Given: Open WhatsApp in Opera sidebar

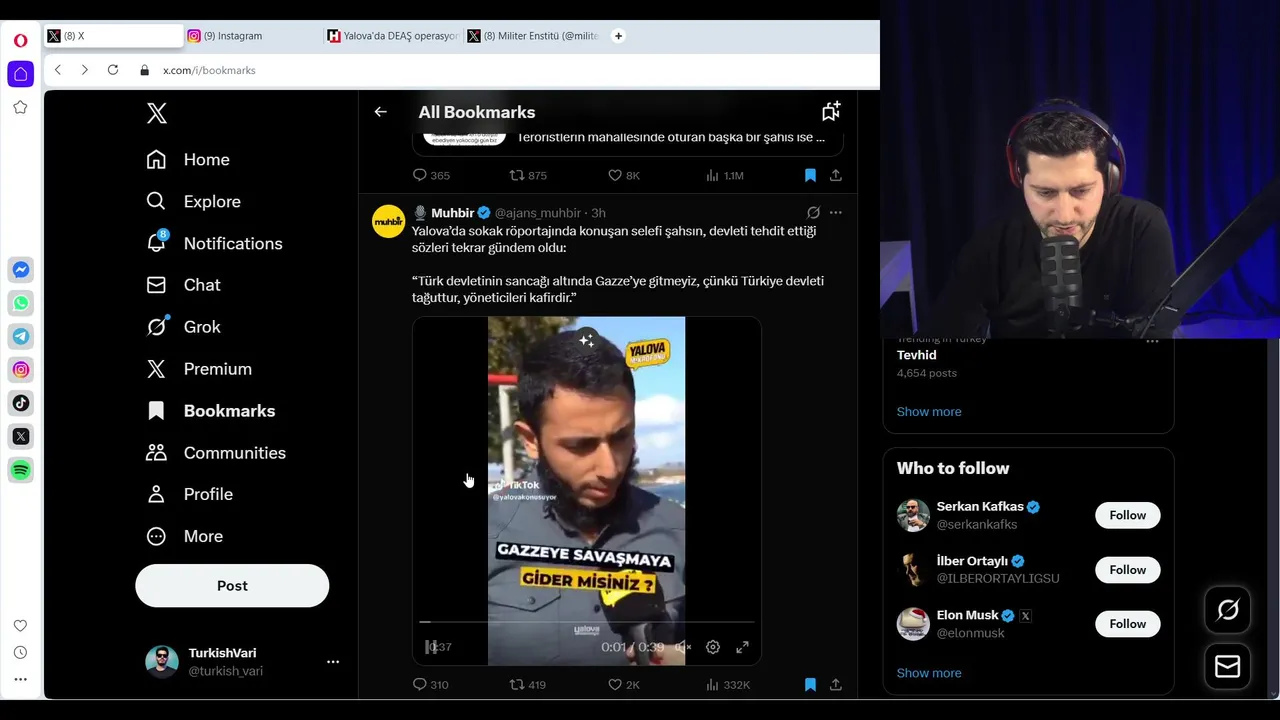Looking at the screenshot, I should tap(21, 303).
